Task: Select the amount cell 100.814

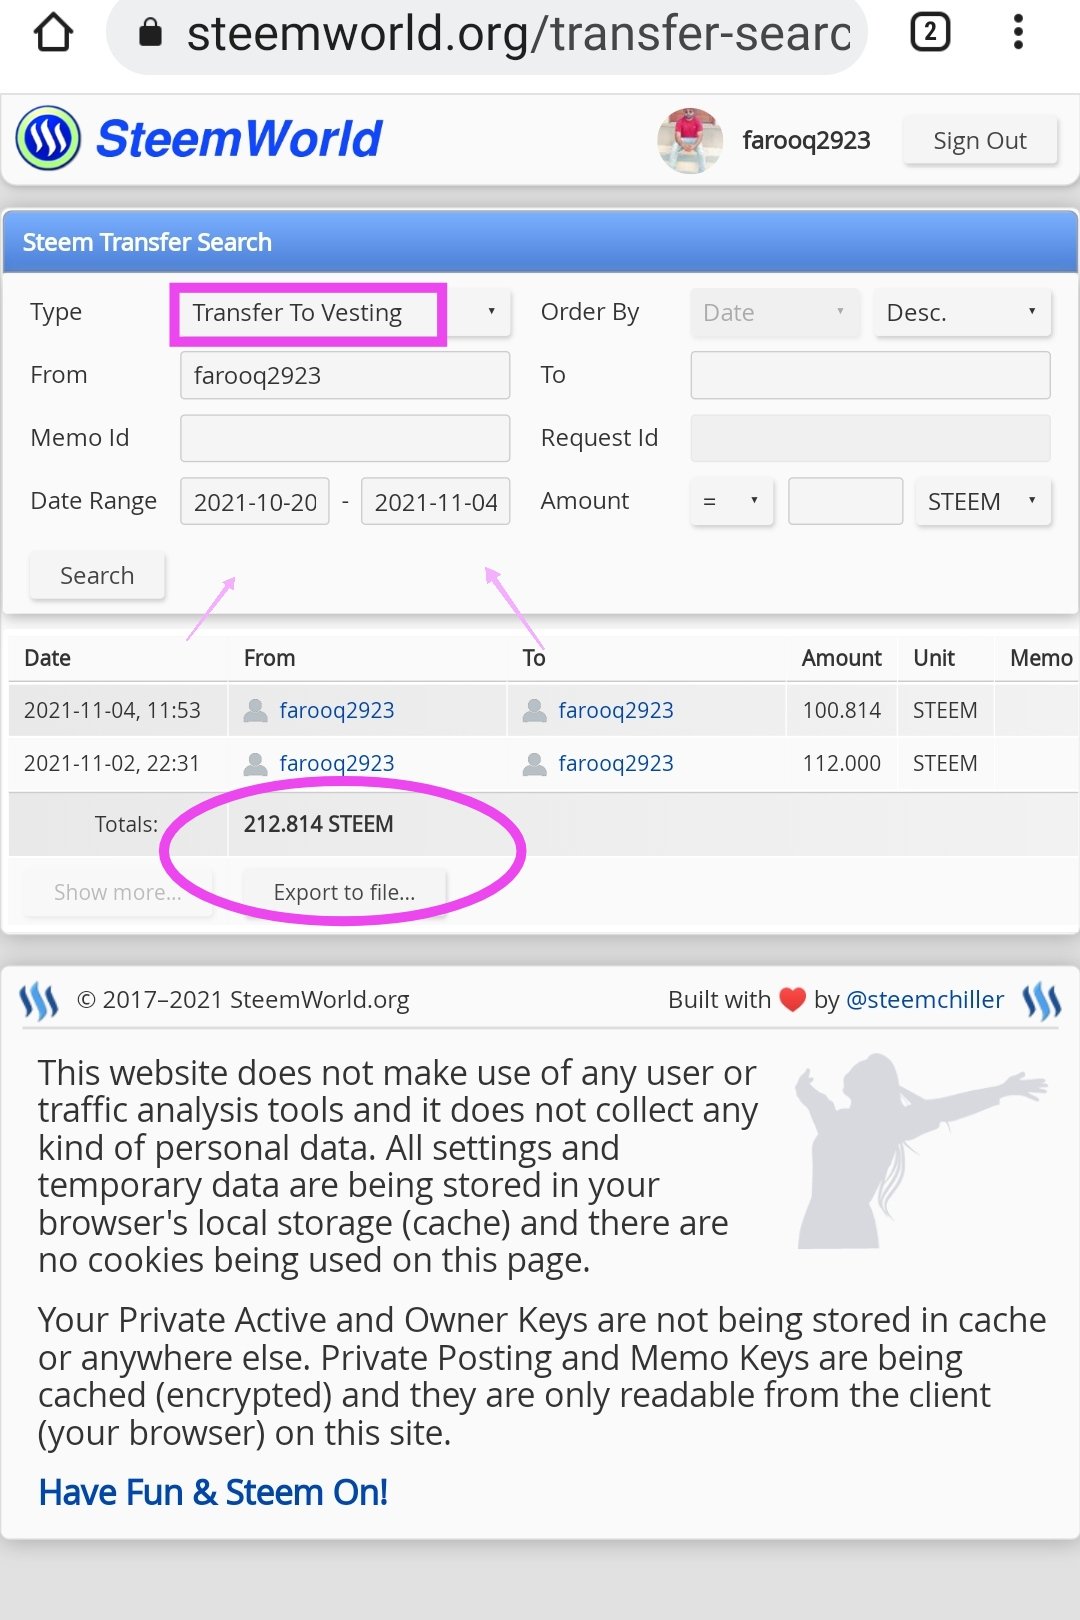Action: click(x=841, y=710)
